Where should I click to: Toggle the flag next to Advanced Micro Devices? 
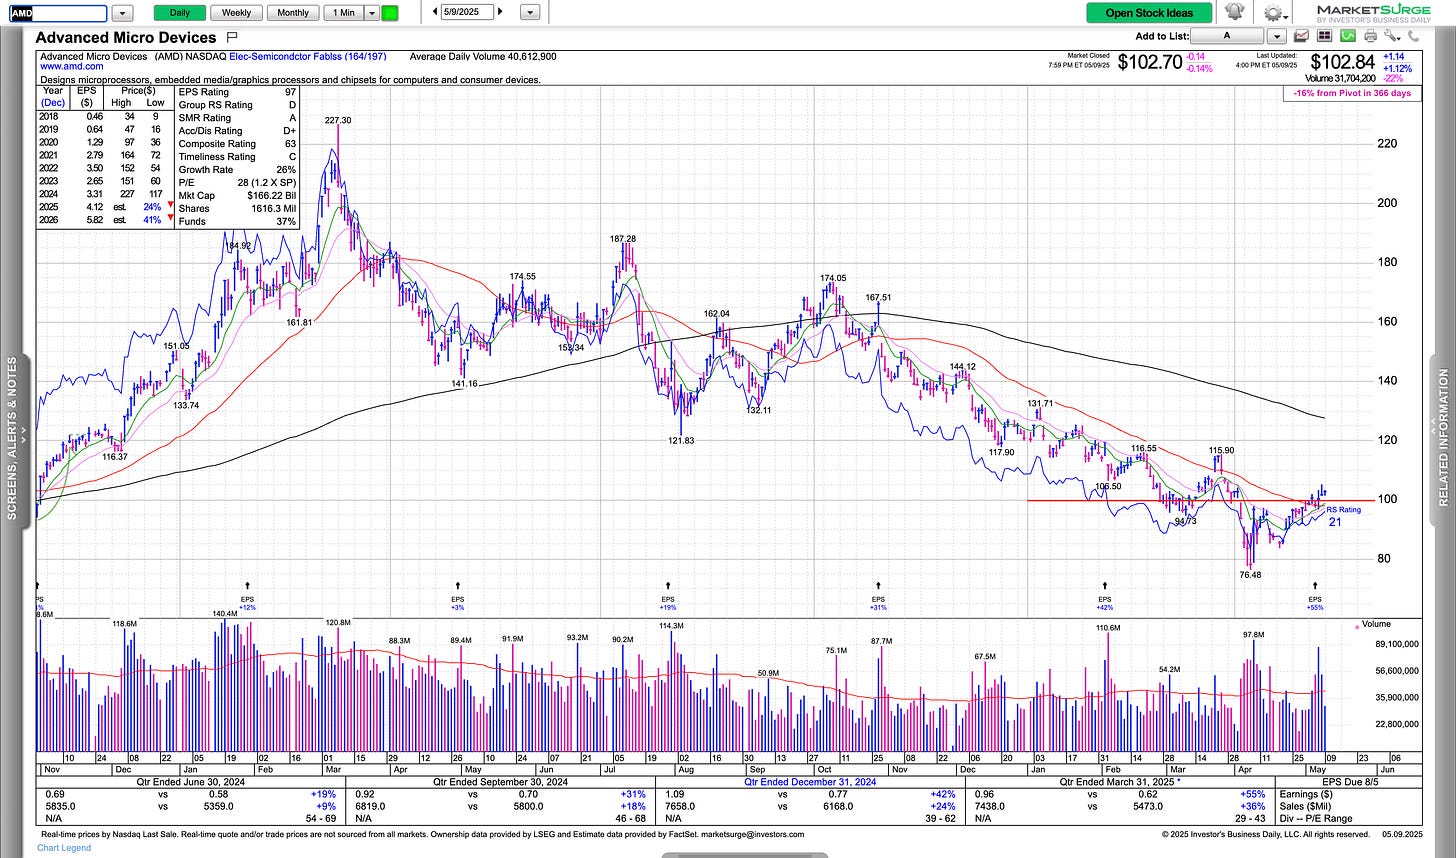pyautogui.click(x=232, y=37)
